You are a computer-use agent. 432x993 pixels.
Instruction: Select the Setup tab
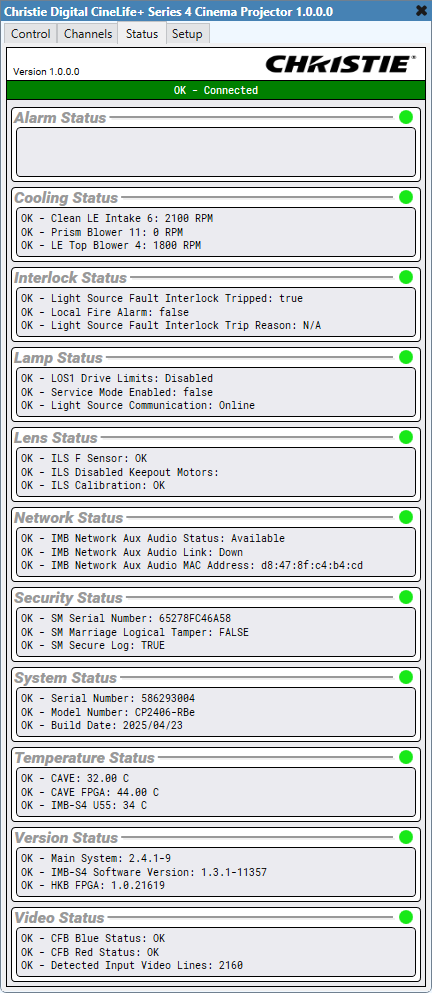(x=187, y=34)
